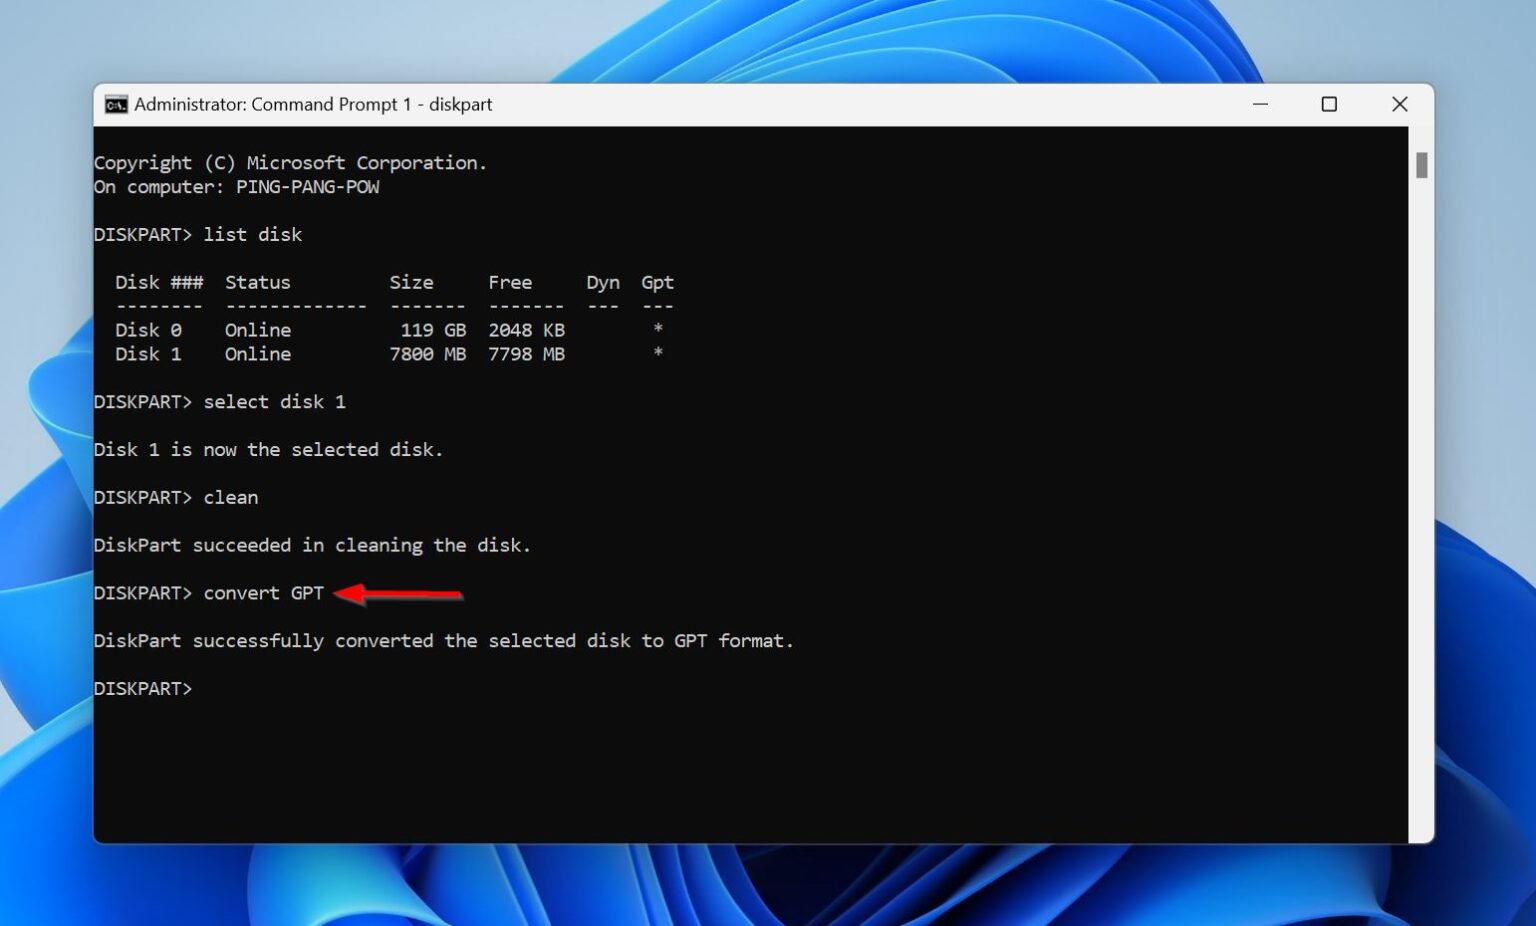Click the window title 'Administrator: Command Prompt 1 - diskpart'

(313, 104)
